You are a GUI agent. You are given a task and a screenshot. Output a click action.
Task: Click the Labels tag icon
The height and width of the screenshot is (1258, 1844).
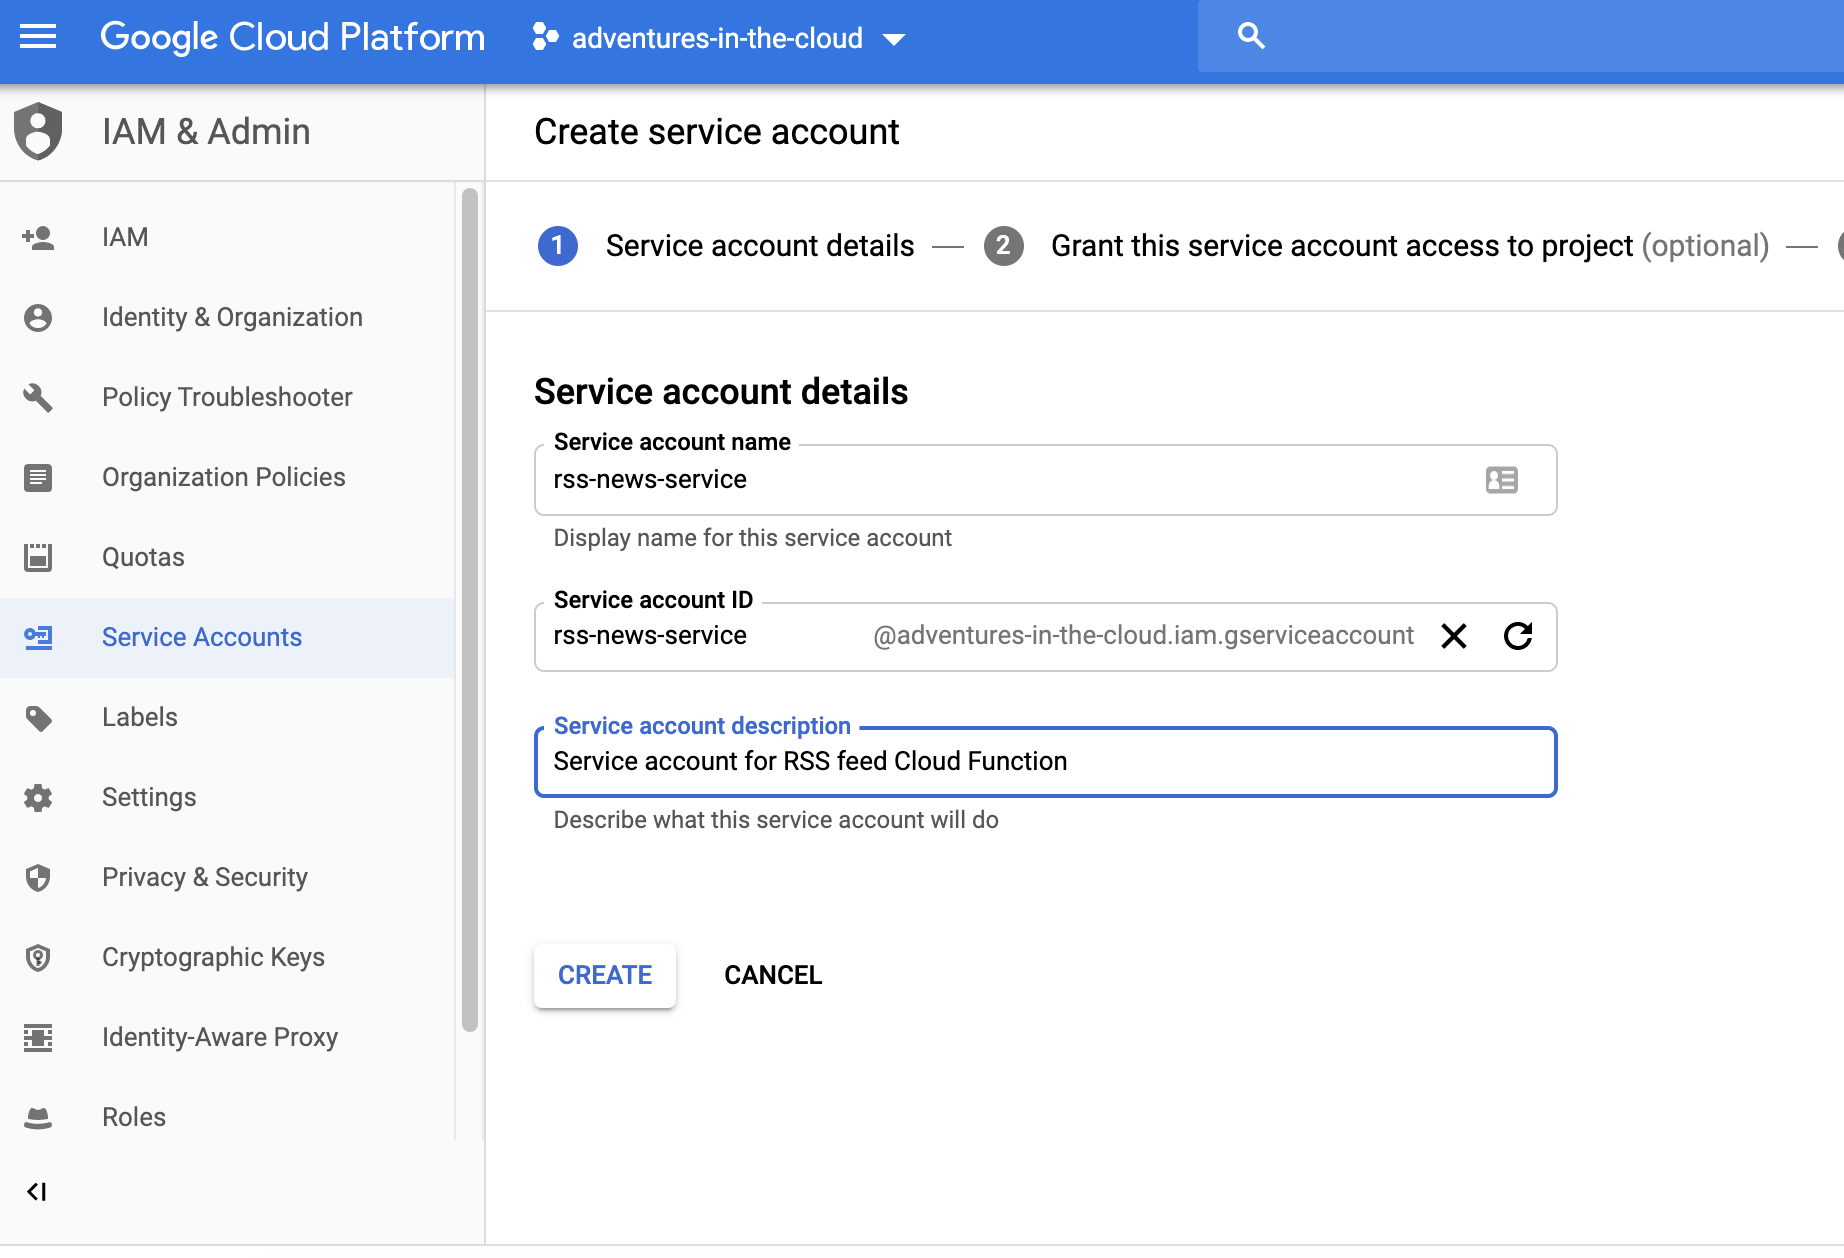(38, 718)
